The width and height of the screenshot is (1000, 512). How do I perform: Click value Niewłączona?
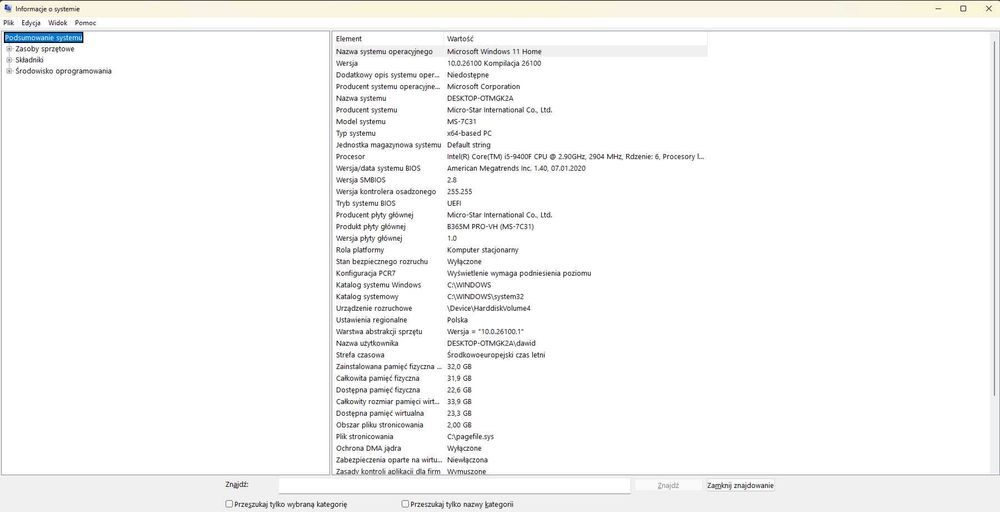[467, 460]
